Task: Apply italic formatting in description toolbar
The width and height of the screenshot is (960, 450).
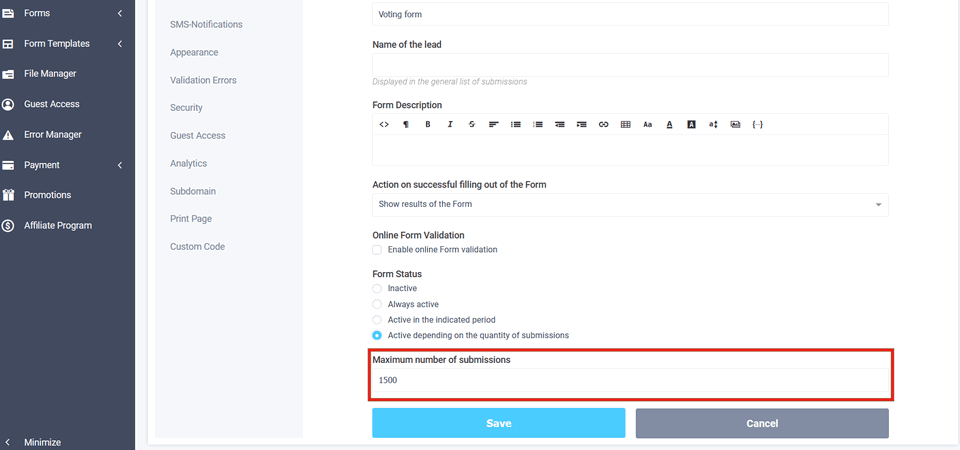Action: [450, 124]
